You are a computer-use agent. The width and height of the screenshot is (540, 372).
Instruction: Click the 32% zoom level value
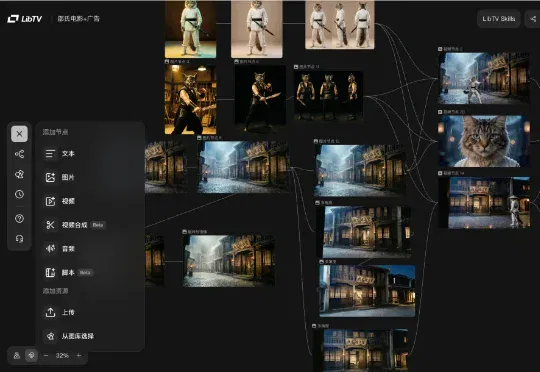point(62,355)
